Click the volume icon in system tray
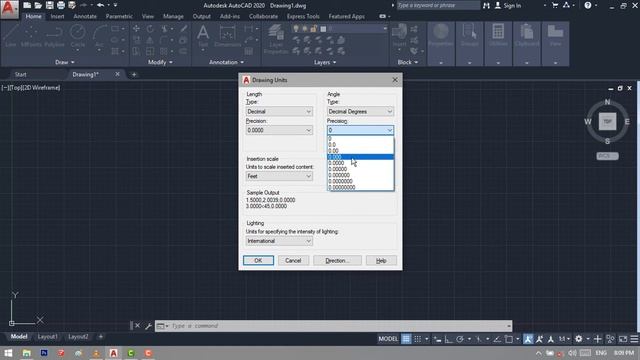 point(573,353)
